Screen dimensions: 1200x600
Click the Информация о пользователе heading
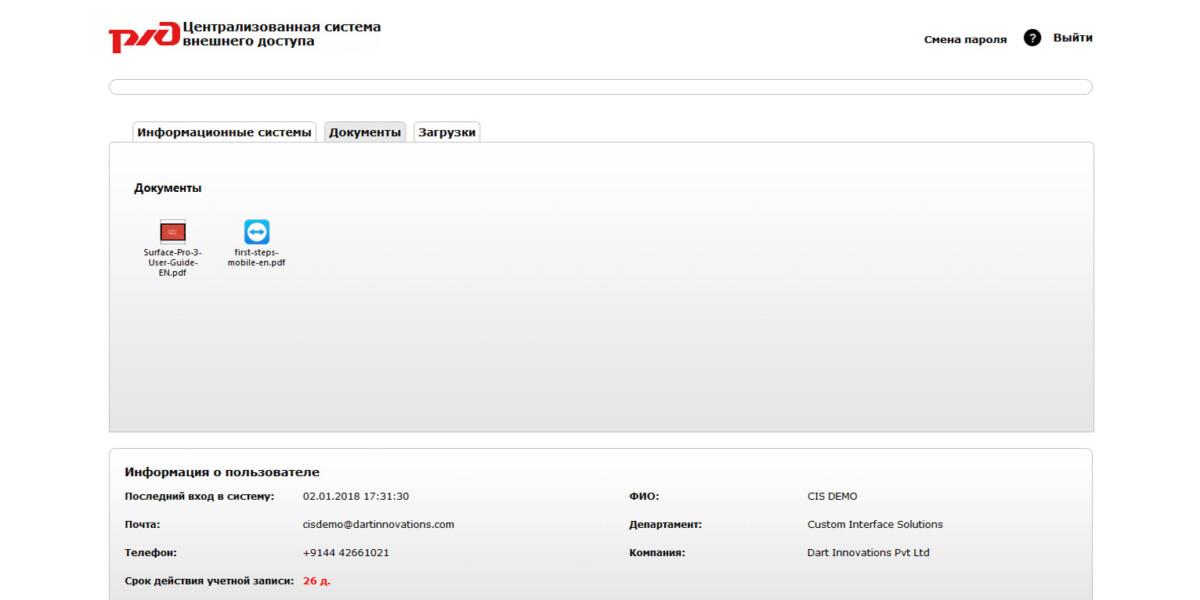[222, 472]
